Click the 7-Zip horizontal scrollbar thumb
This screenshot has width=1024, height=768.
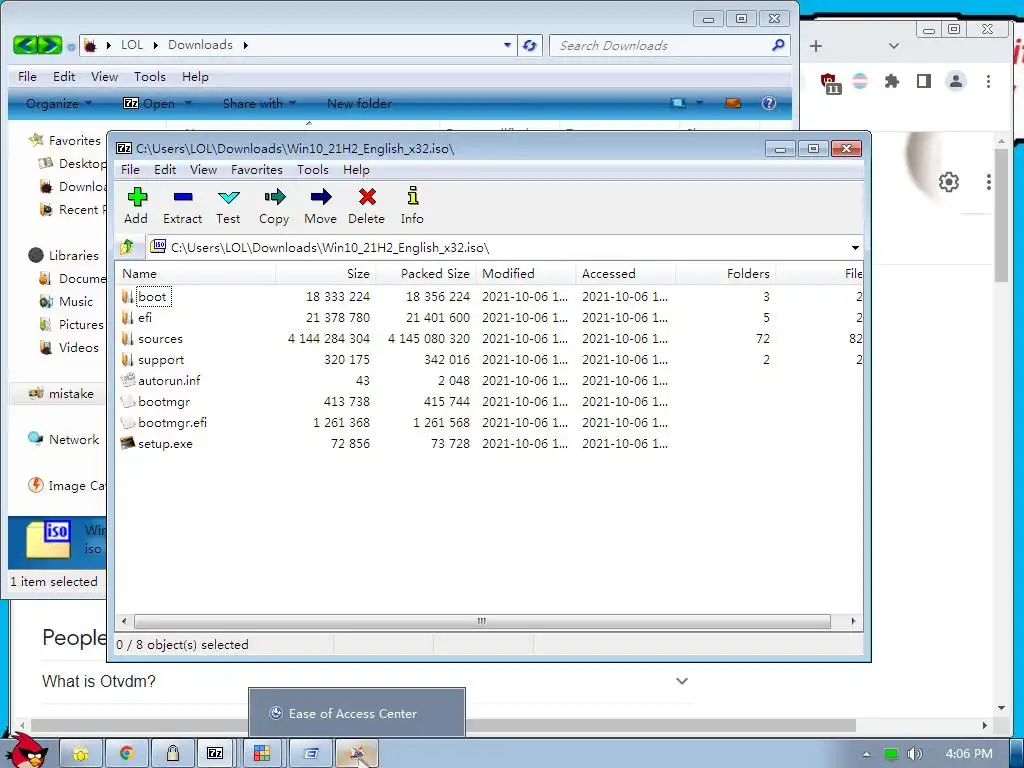(481, 621)
